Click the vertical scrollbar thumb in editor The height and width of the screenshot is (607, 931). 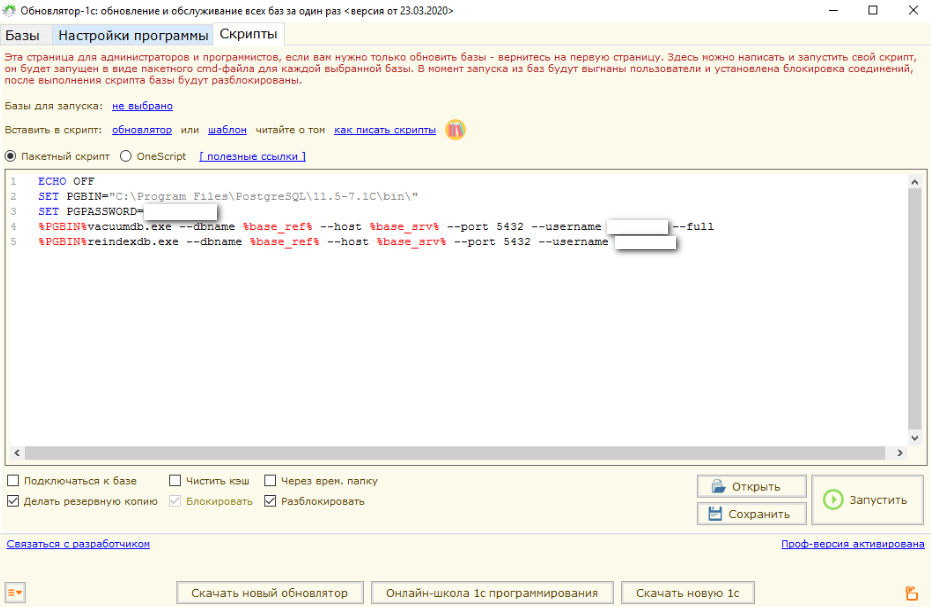[914, 309]
